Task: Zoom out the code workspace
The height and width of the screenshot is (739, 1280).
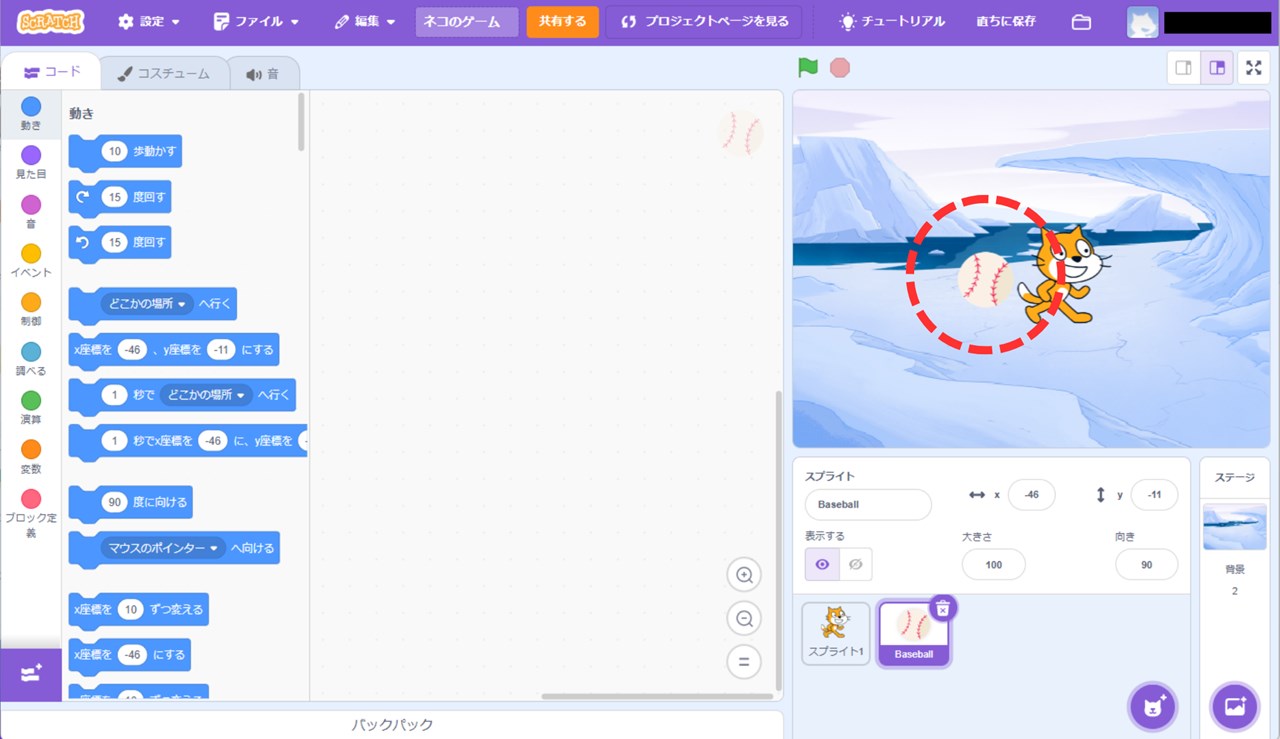Action: pos(744,619)
